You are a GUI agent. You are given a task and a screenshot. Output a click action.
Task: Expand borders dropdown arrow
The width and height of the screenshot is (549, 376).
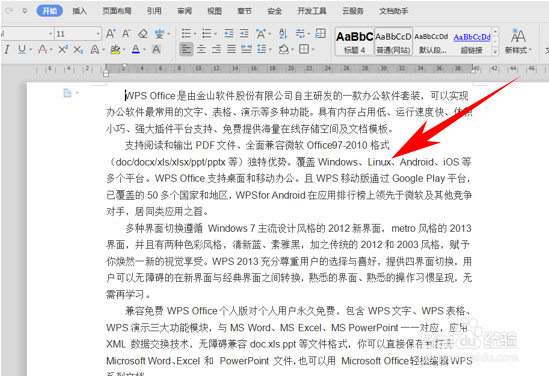click(x=313, y=50)
